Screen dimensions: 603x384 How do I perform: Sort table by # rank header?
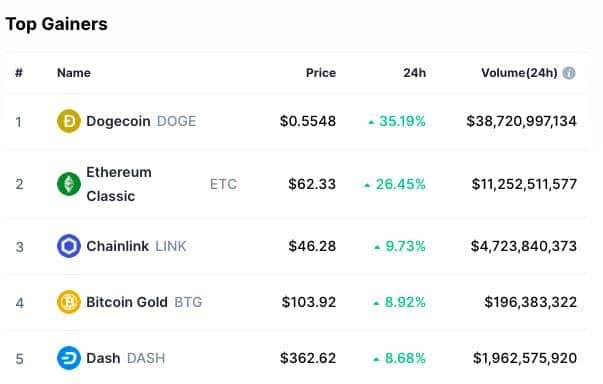point(19,73)
